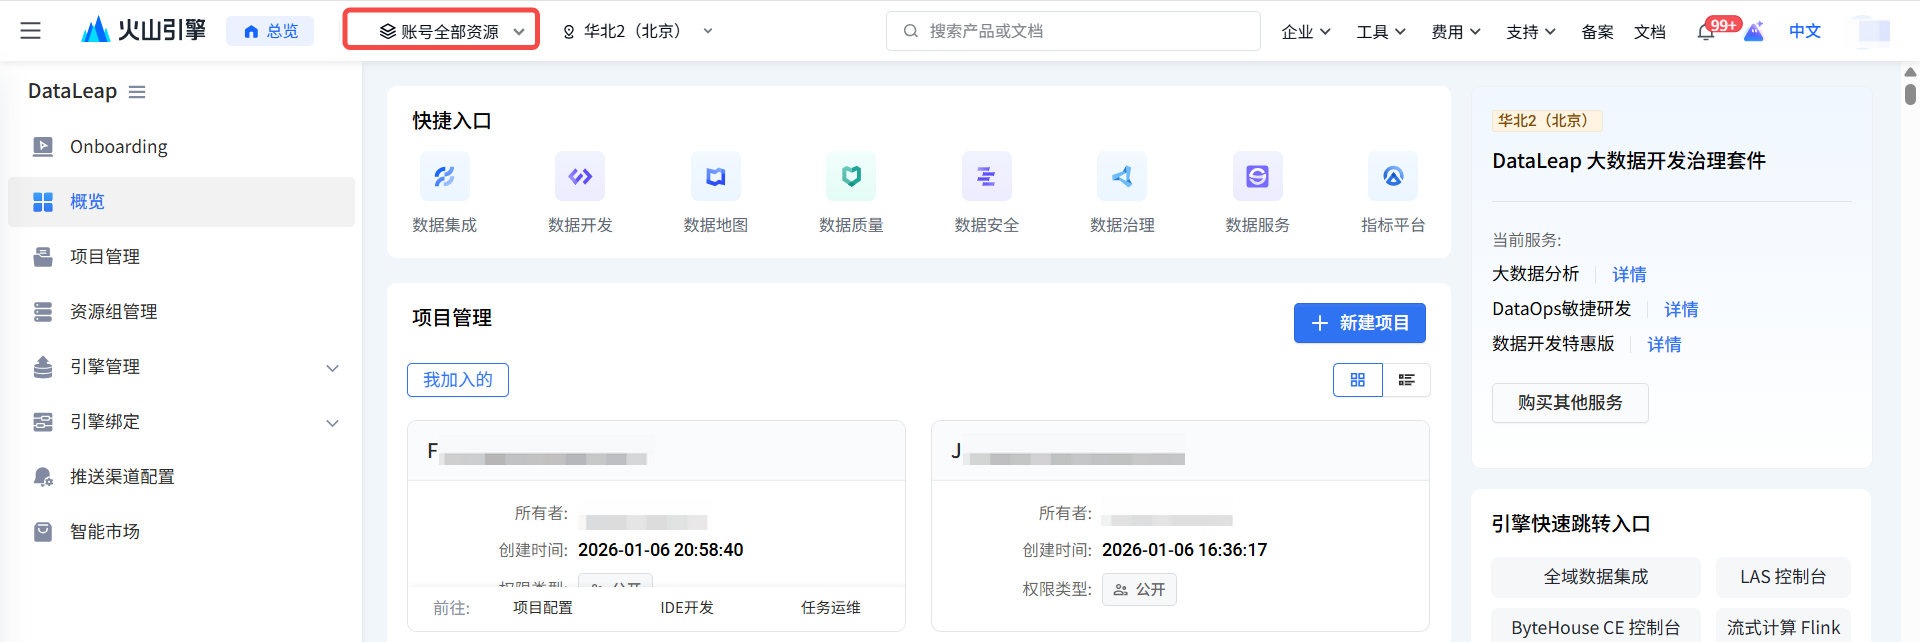Open the 数据集成 quick entry icon

coord(444,177)
